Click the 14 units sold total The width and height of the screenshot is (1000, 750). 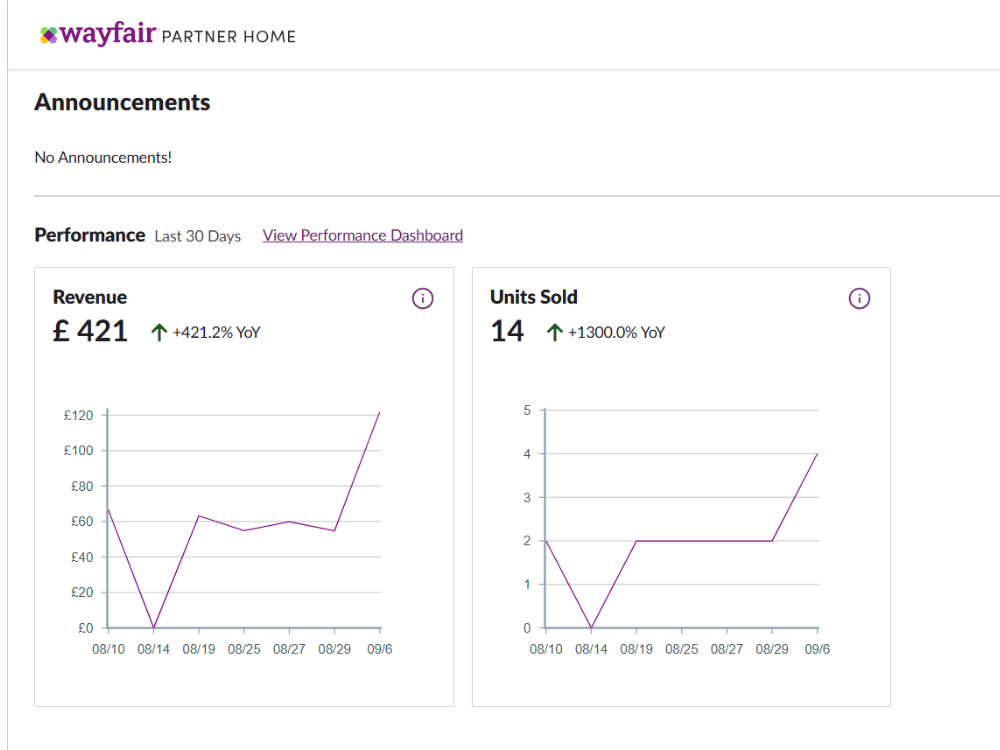pyautogui.click(x=507, y=332)
